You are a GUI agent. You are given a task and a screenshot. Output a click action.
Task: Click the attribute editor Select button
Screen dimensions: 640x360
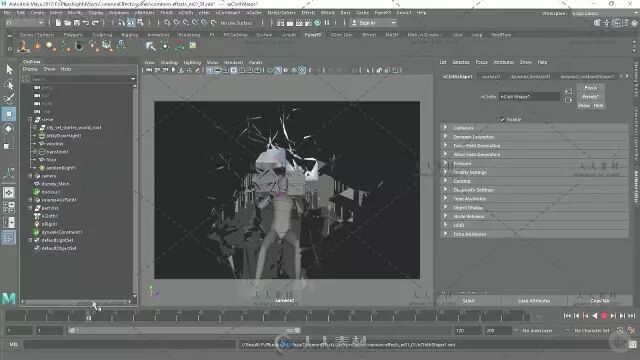click(469, 301)
